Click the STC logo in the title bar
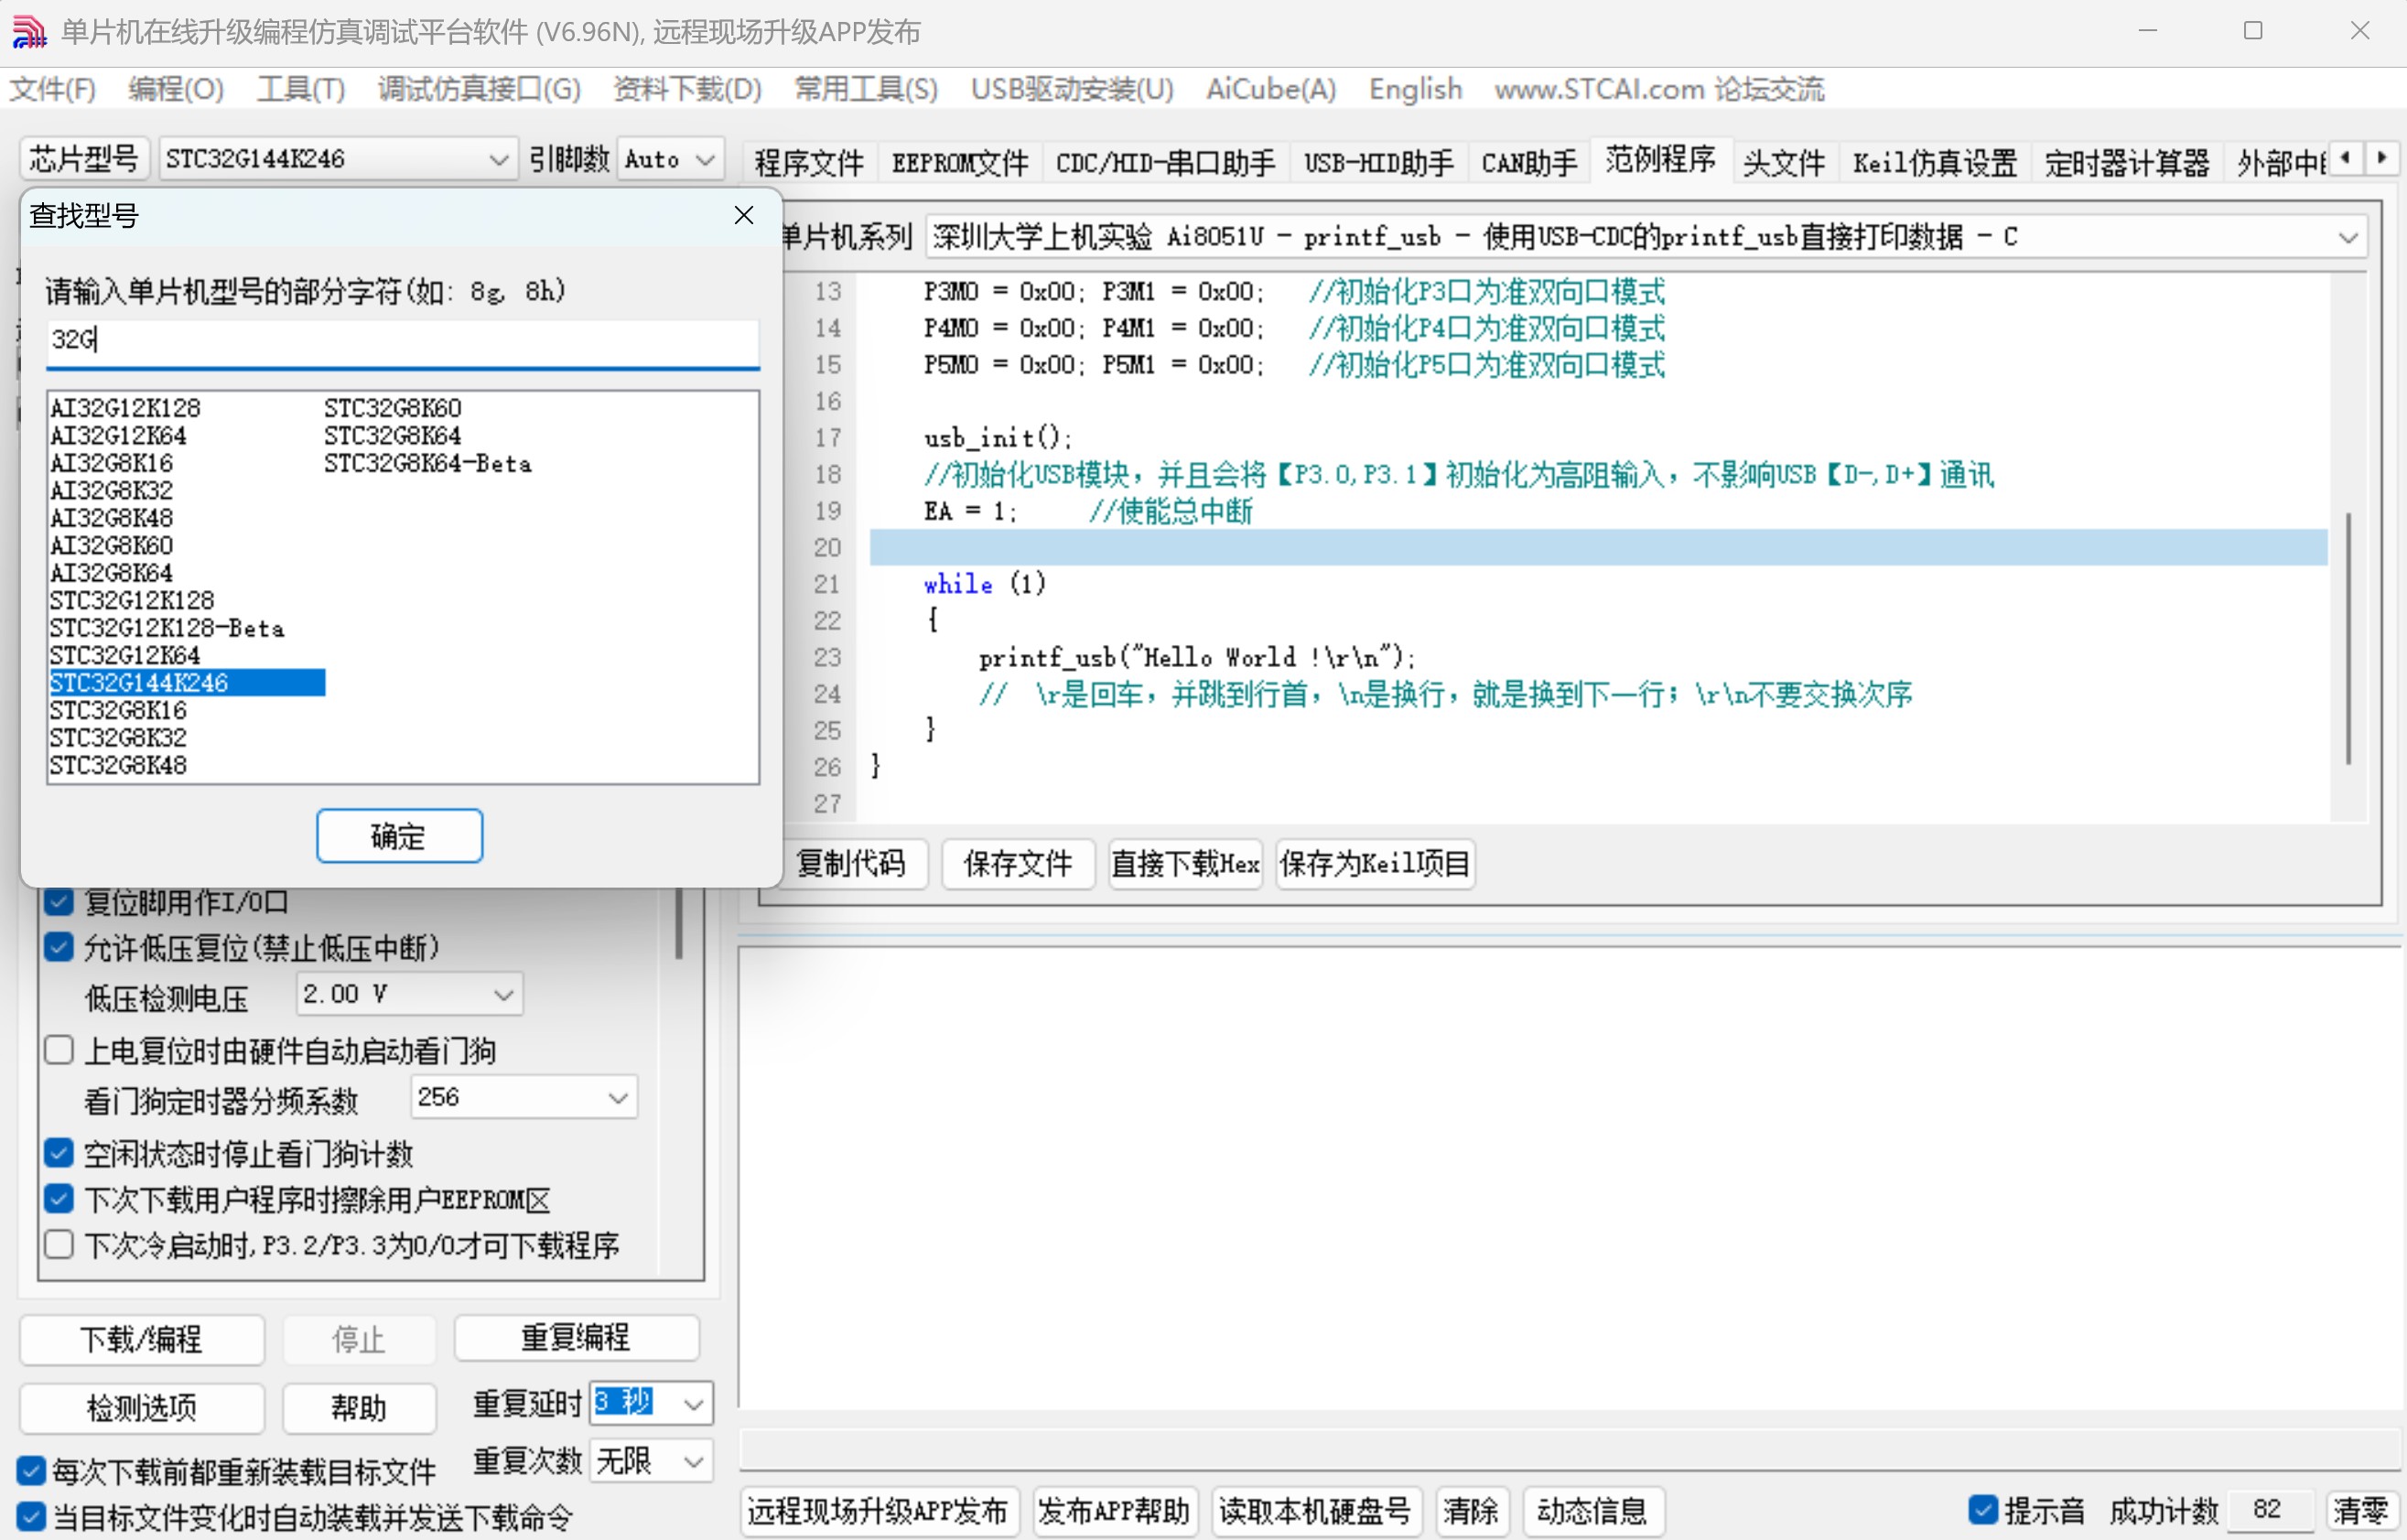Screen dimensions: 2407x1540 coord(28,31)
